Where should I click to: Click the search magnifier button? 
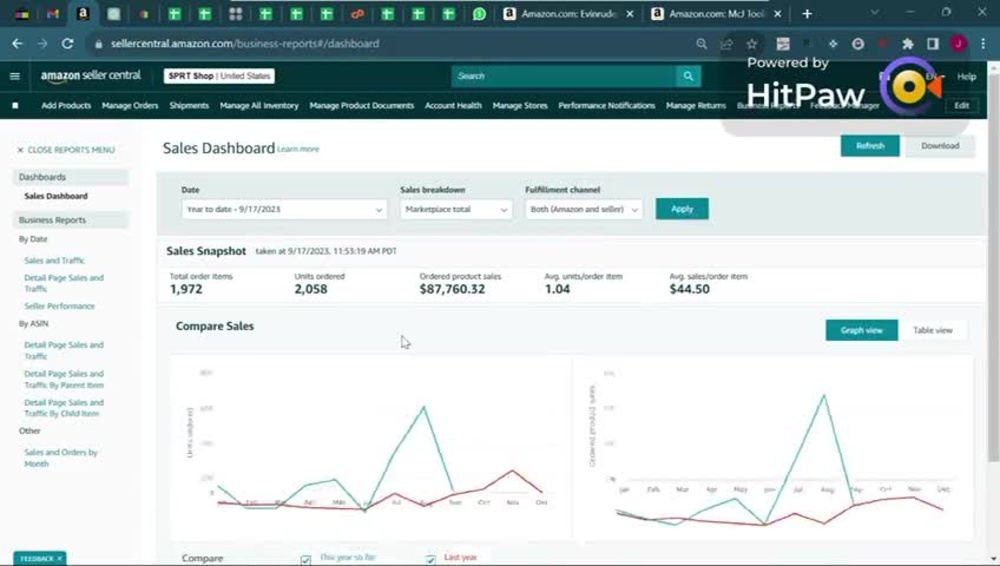tap(688, 76)
